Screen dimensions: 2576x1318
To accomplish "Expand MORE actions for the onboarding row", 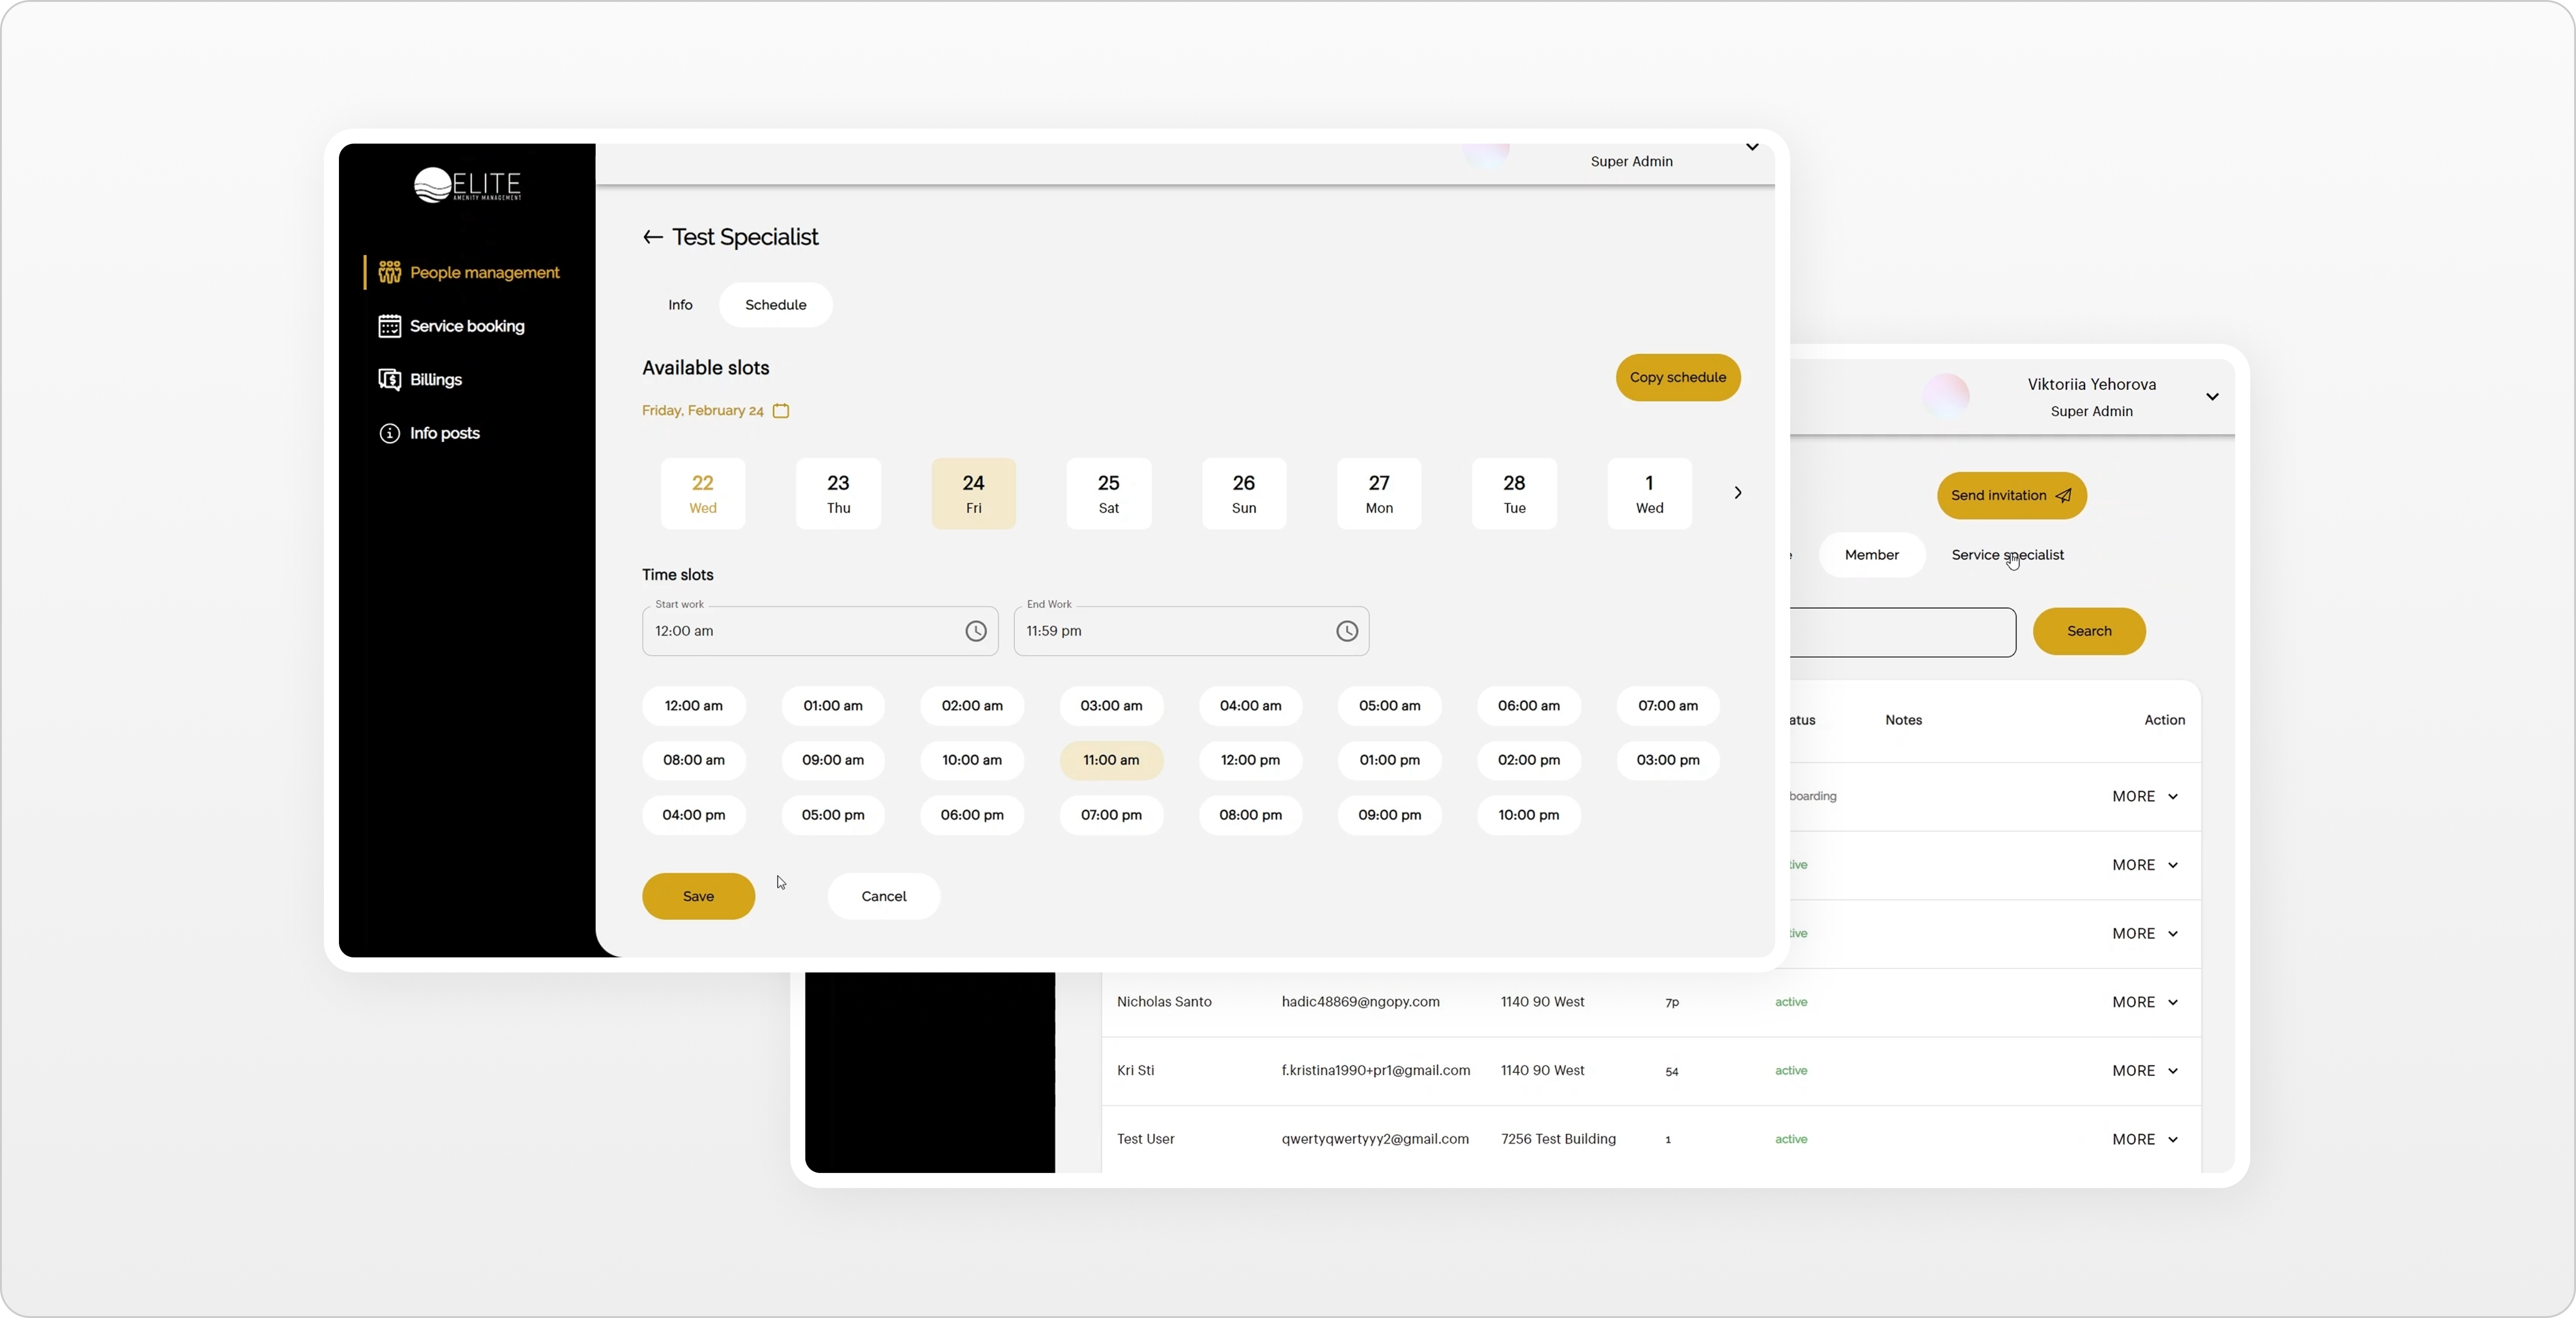I will click(x=2145, y=797).
